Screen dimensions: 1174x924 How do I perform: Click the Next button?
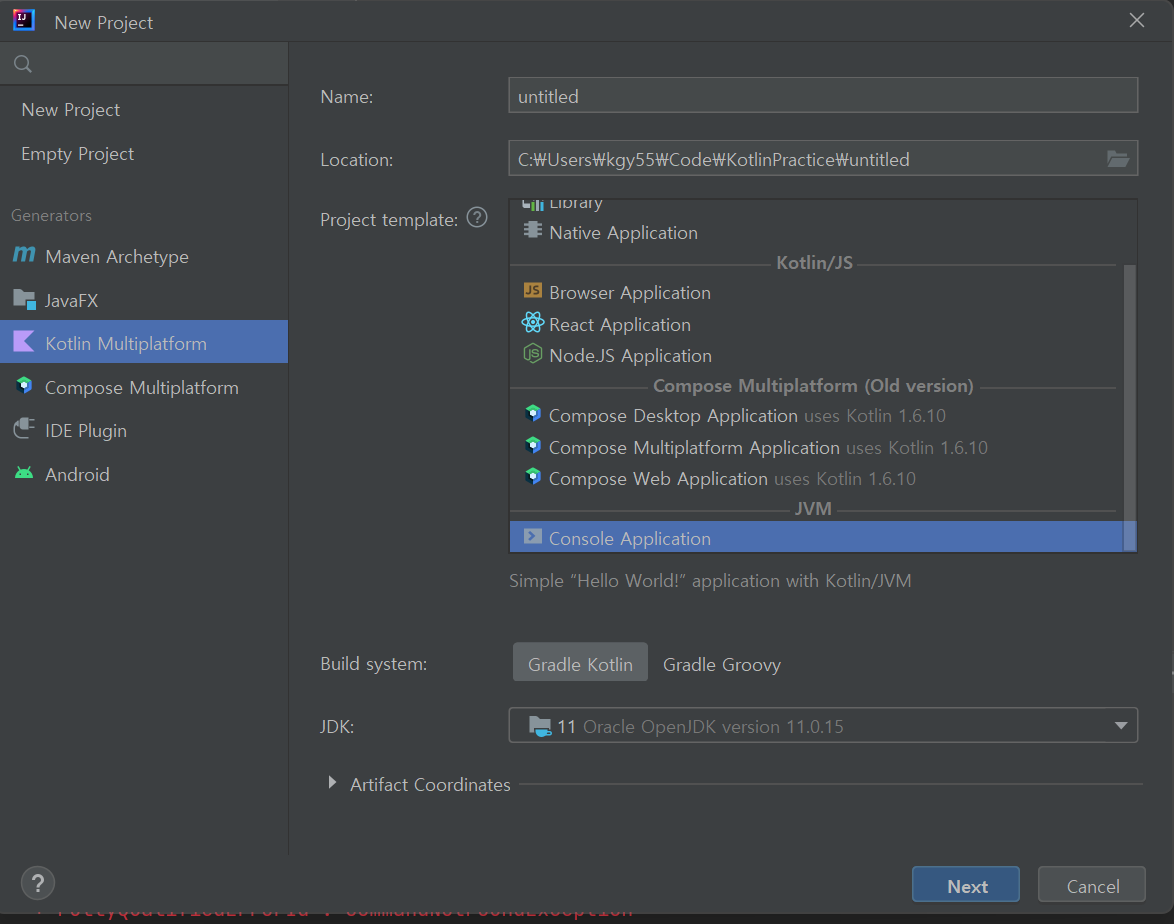(965, 885)
